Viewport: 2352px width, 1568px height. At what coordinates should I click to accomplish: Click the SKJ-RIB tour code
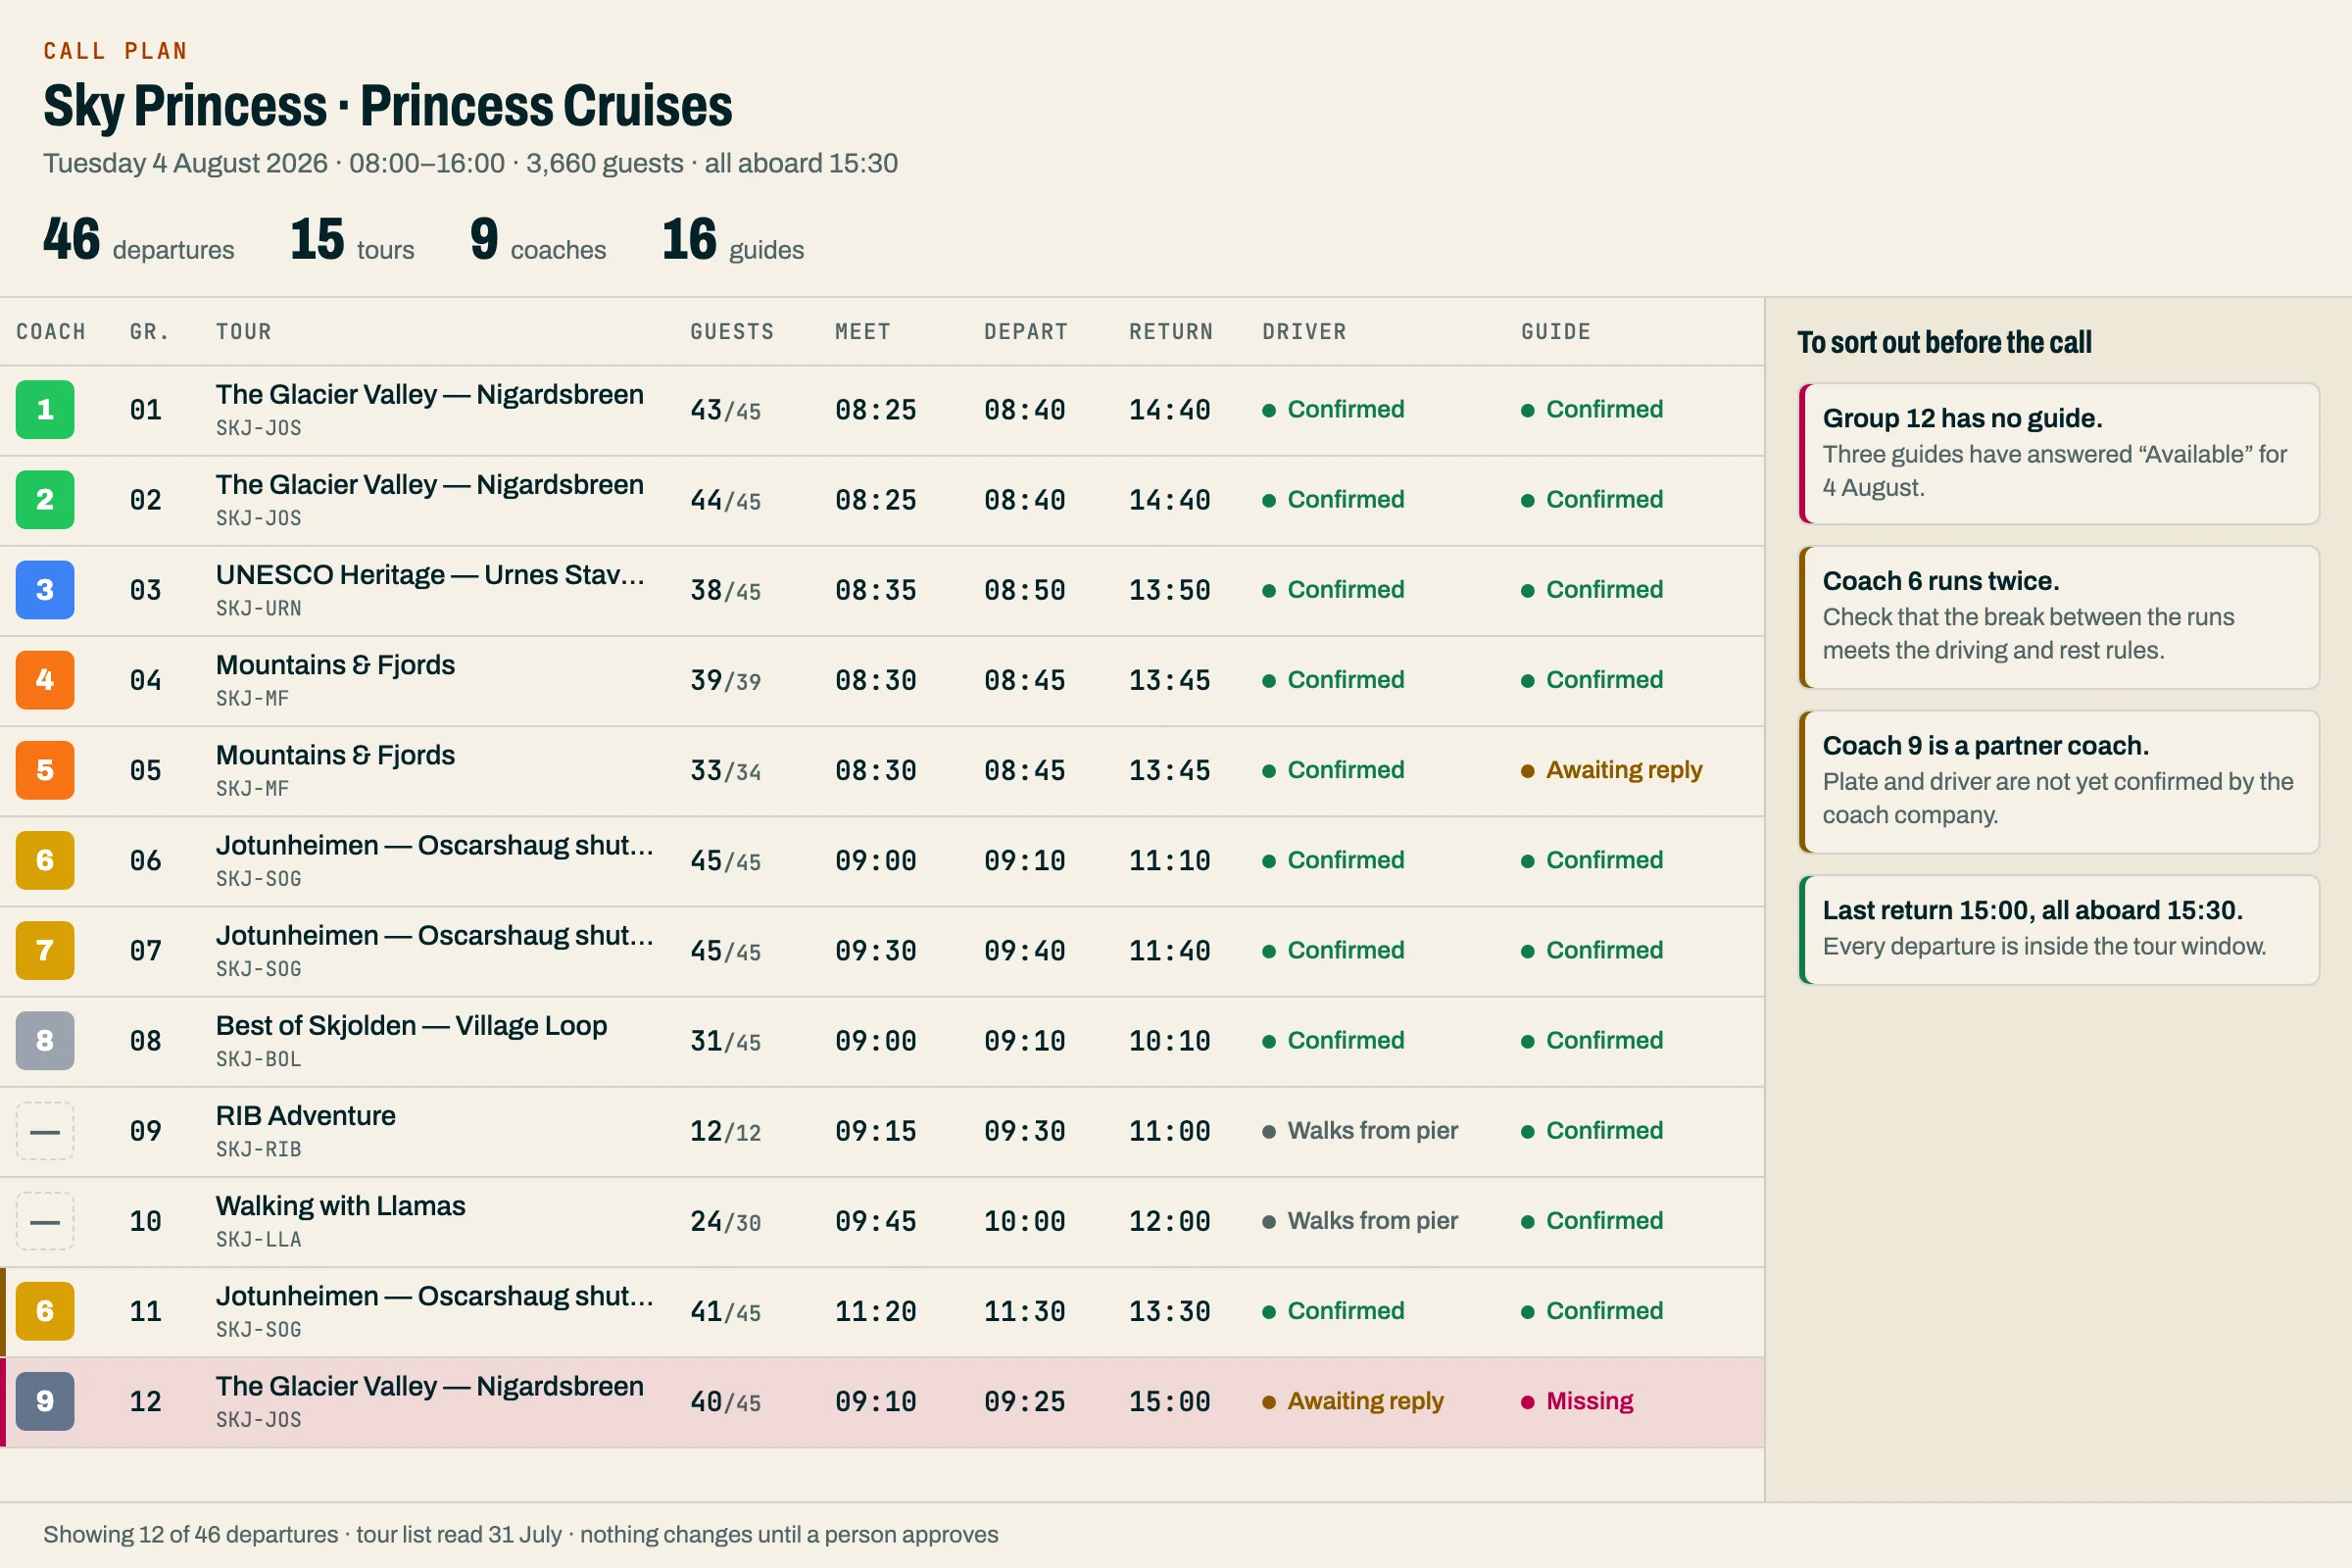coord(259,1150)
